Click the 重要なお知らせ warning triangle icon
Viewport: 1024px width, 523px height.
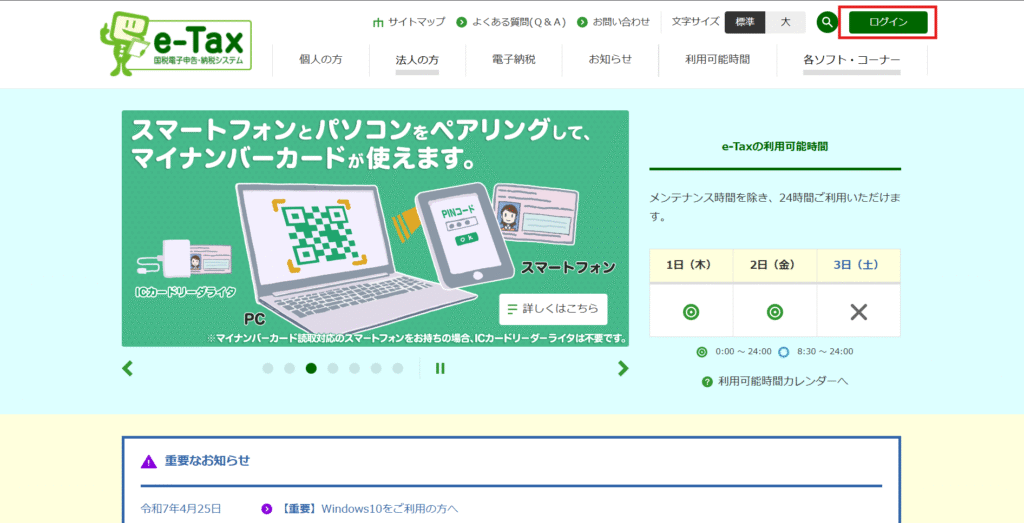150,462
